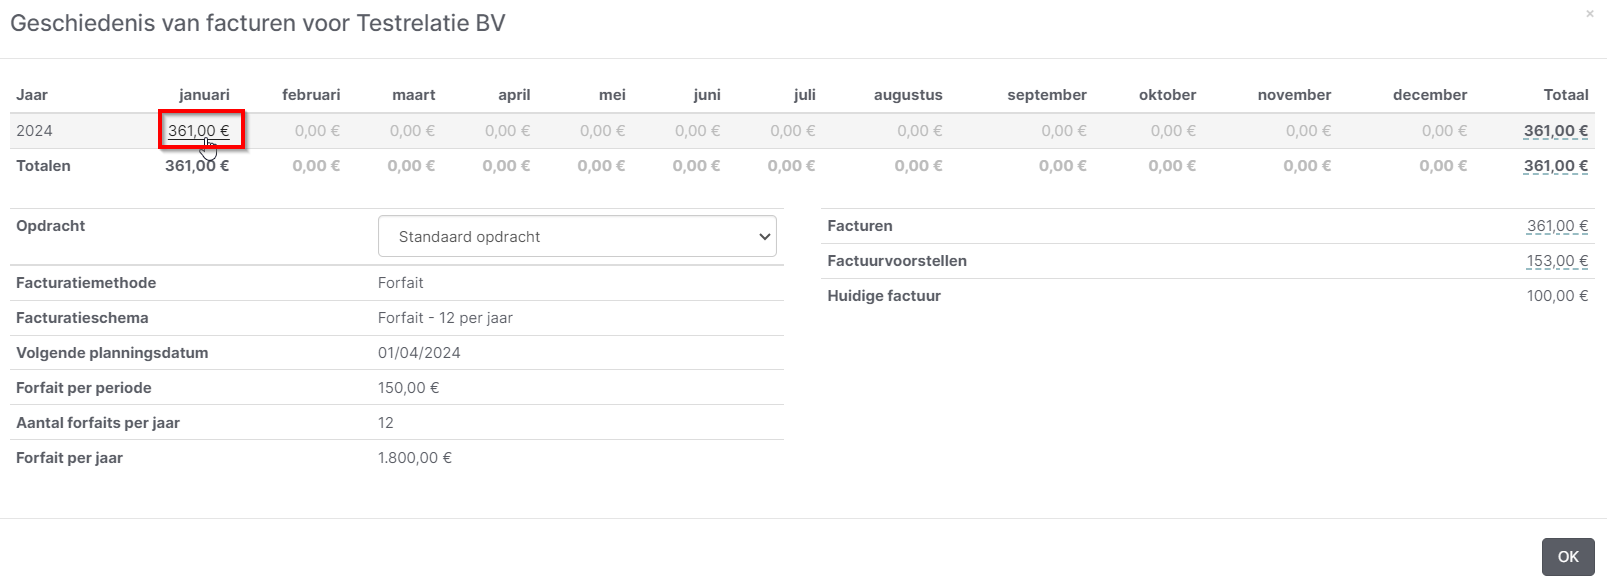
Task: Open the januari 2024 amount 361,00 €
Action: pos(198,131)
